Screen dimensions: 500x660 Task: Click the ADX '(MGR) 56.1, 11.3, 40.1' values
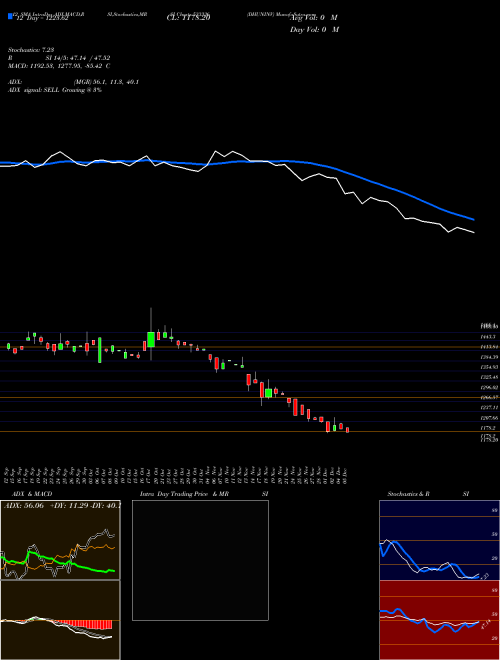[106, 82]
